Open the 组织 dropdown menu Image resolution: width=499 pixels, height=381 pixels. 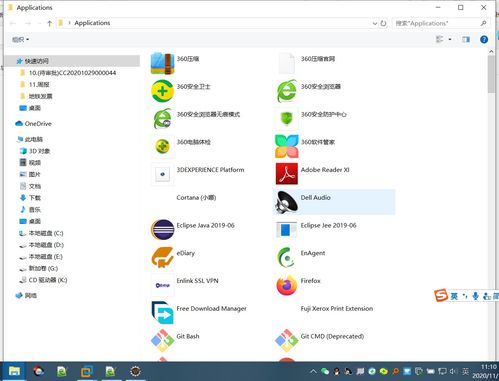click(20, 40)
